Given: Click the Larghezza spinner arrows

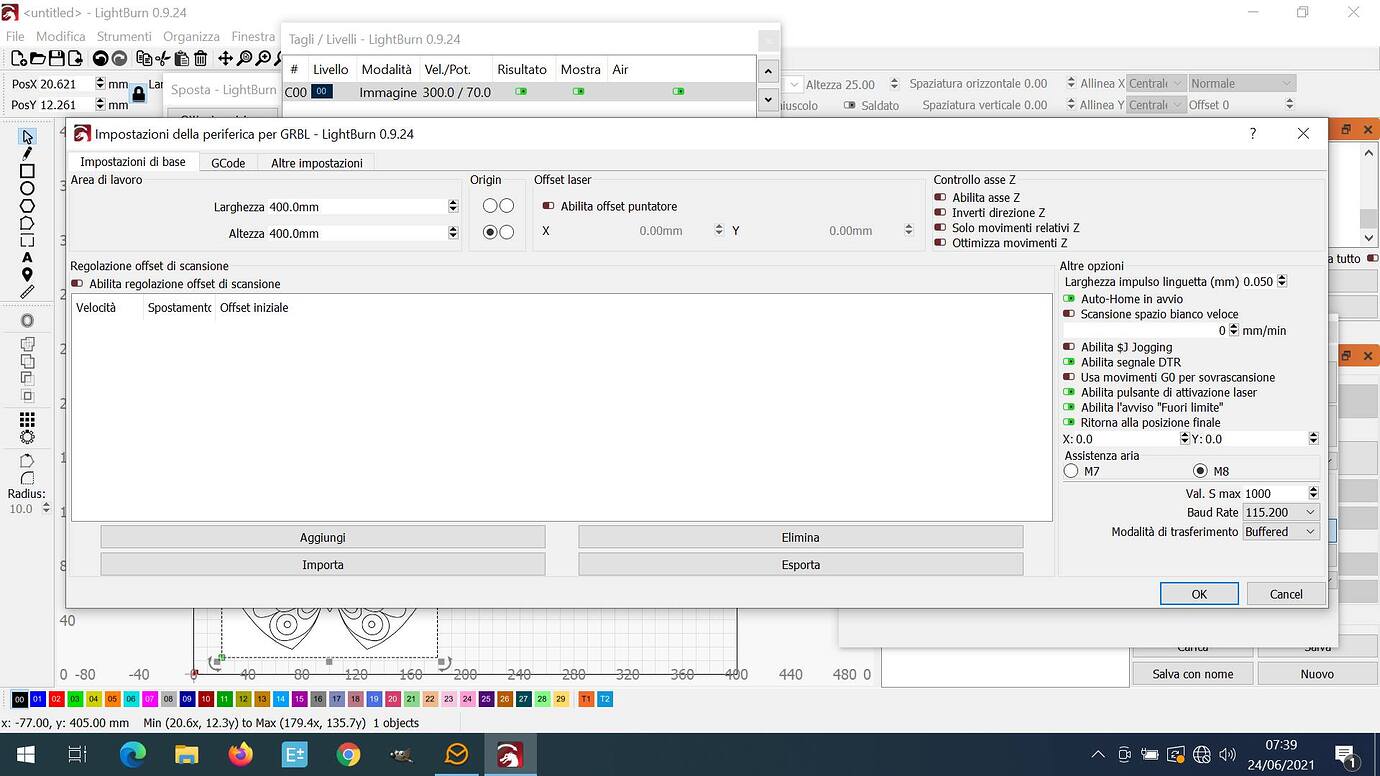Looking at the screenshot, I should [453, 206].
